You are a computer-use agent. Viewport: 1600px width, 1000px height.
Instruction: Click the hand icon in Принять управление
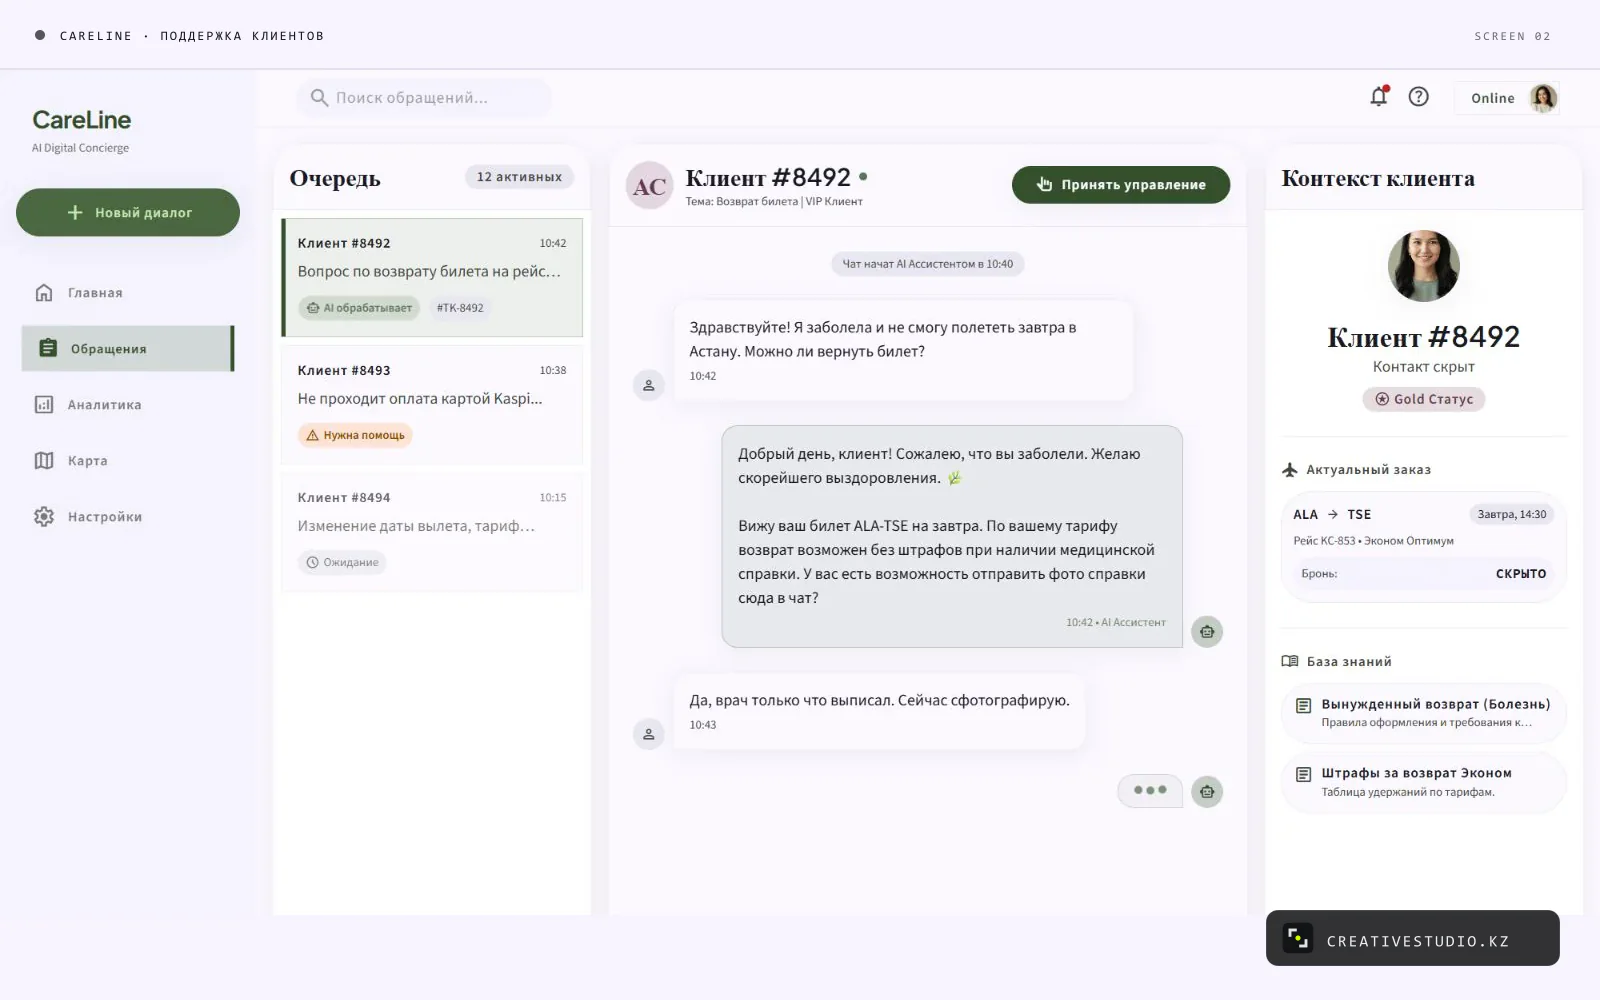click(1044, 184)
